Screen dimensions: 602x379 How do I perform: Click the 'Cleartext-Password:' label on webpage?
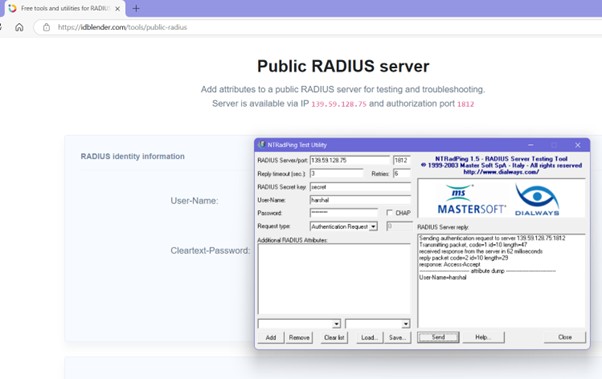tap(210, 251)
